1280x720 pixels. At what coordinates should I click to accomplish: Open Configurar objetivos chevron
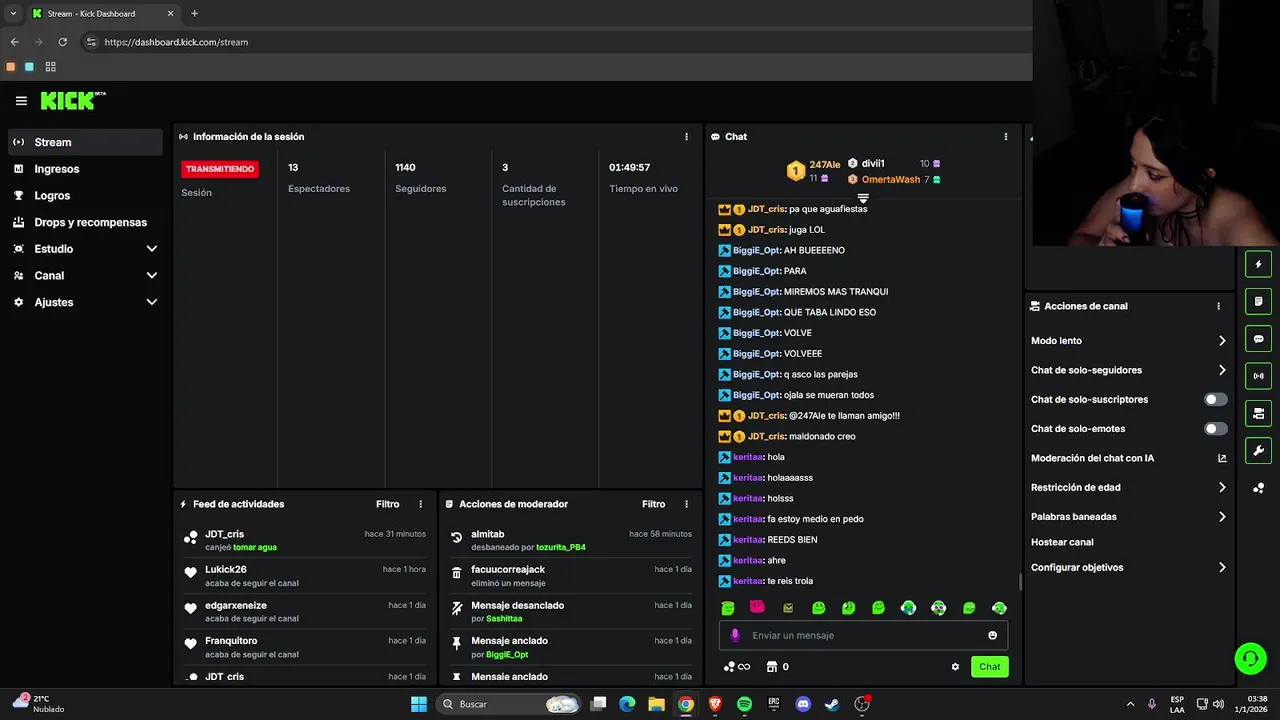point(1222,568)
